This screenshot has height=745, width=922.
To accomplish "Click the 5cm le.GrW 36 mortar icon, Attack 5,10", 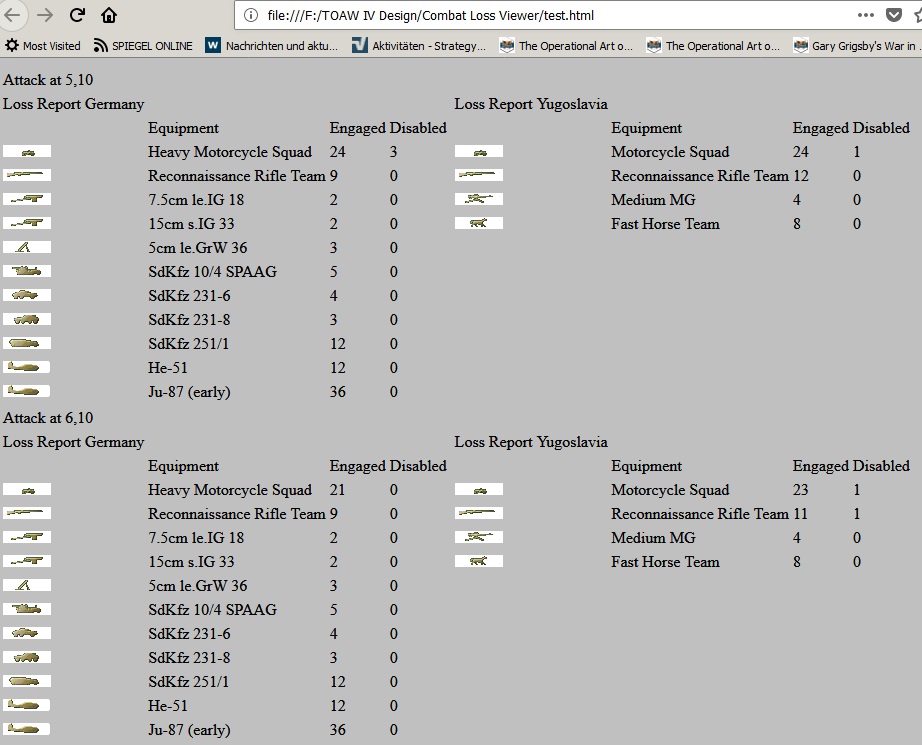I will [x=27, y=248].
